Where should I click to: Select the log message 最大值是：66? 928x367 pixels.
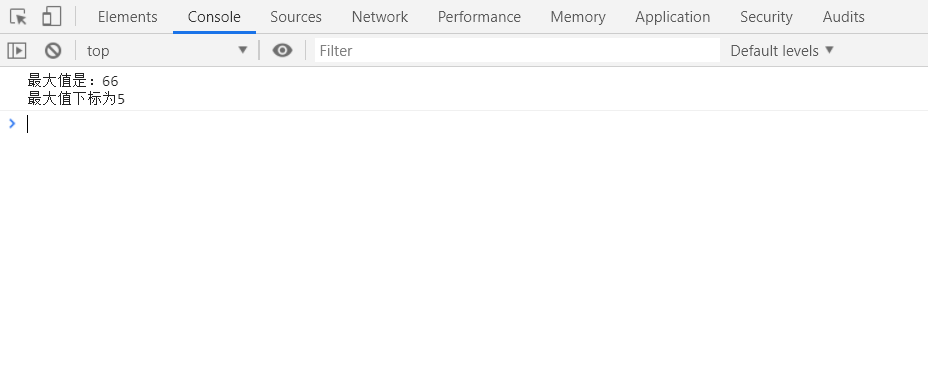(73, 81)
